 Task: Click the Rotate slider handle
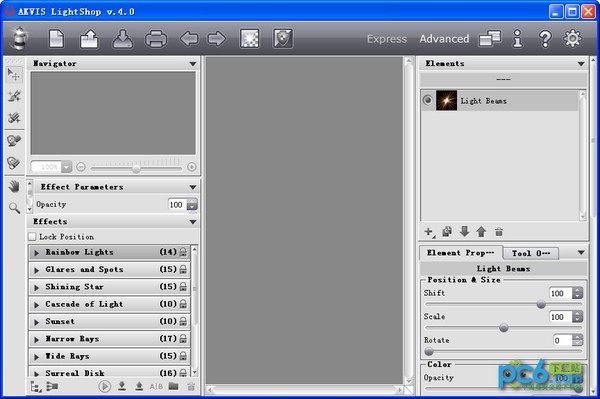point(429,351)
